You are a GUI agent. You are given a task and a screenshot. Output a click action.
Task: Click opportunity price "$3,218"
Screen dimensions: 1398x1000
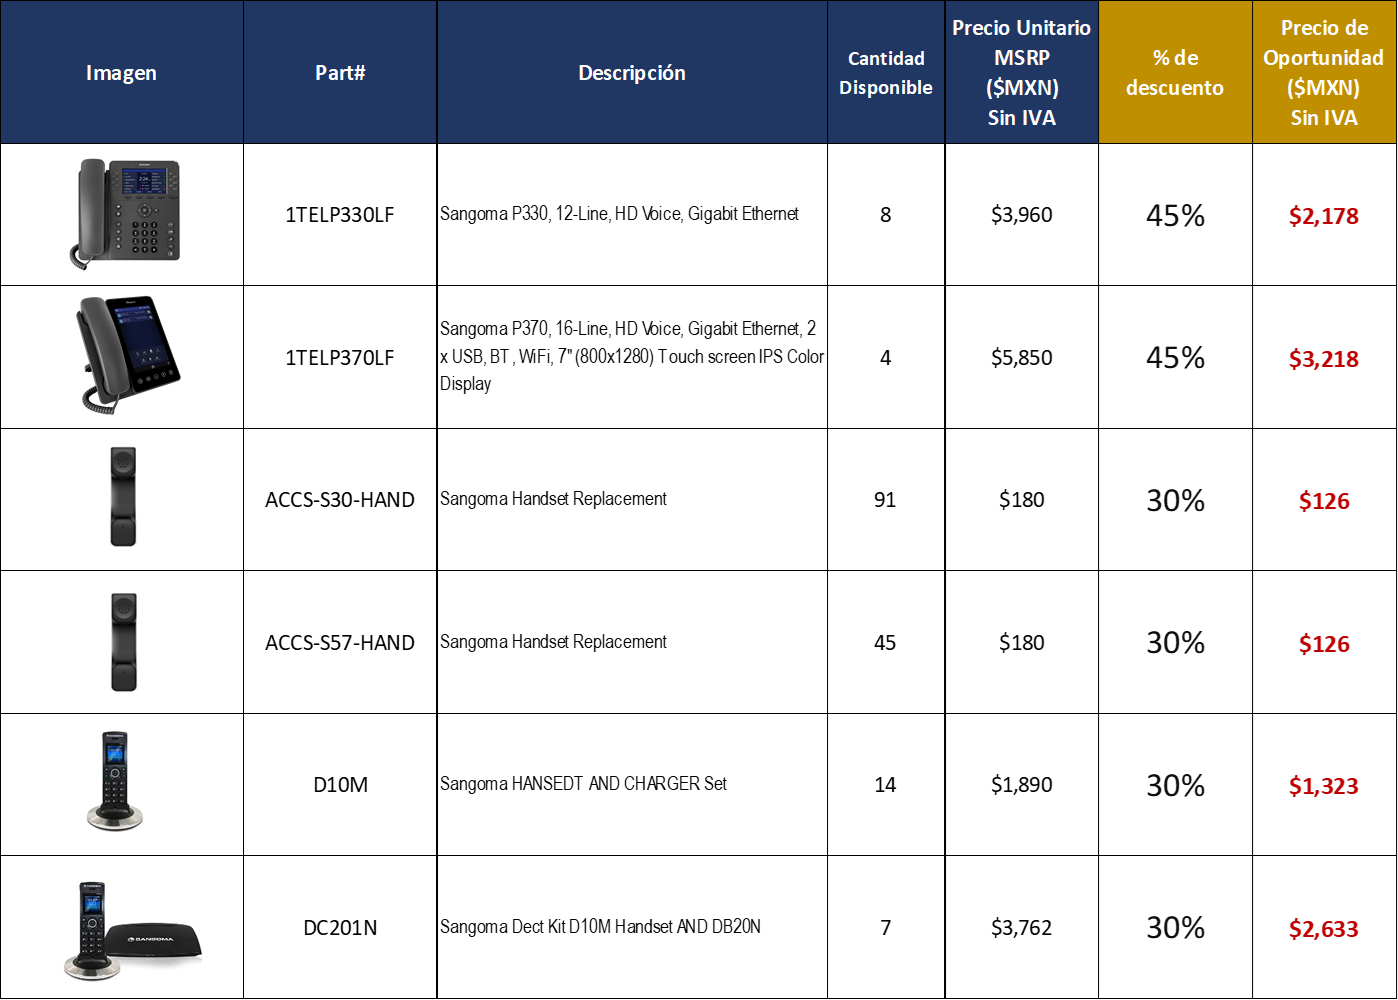1323,359
